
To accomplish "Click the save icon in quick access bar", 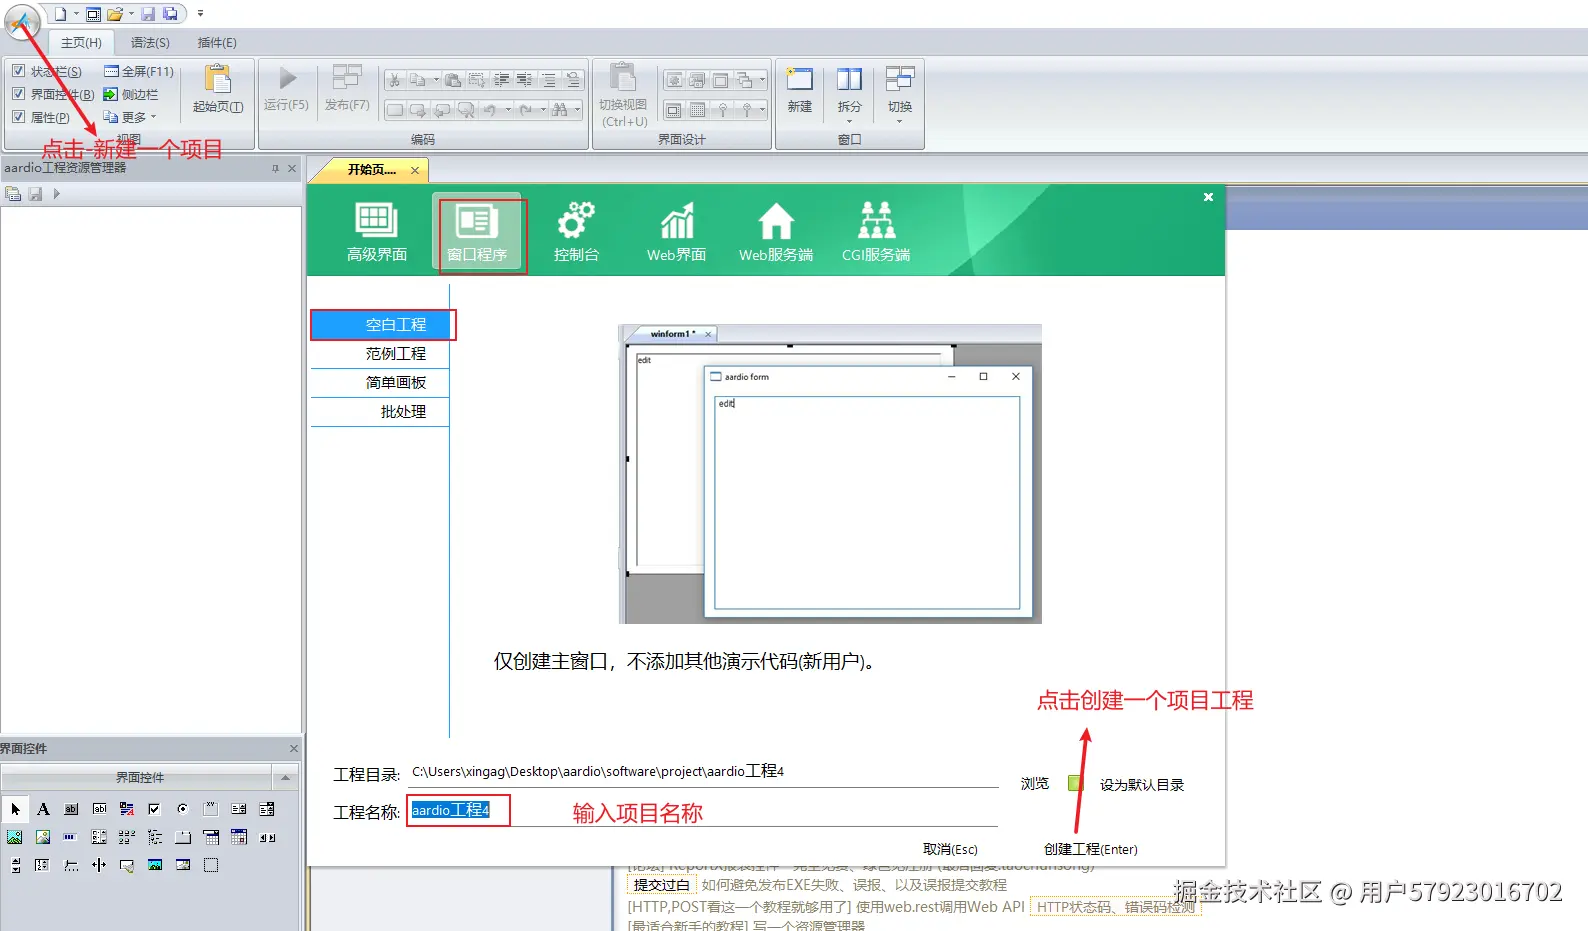I will click(148, 14).
